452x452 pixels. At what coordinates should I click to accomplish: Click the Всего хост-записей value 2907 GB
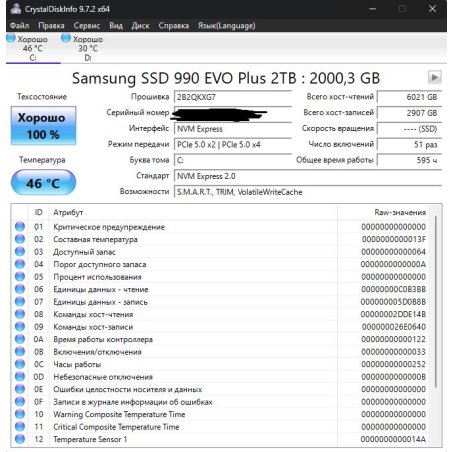point(409,113)
